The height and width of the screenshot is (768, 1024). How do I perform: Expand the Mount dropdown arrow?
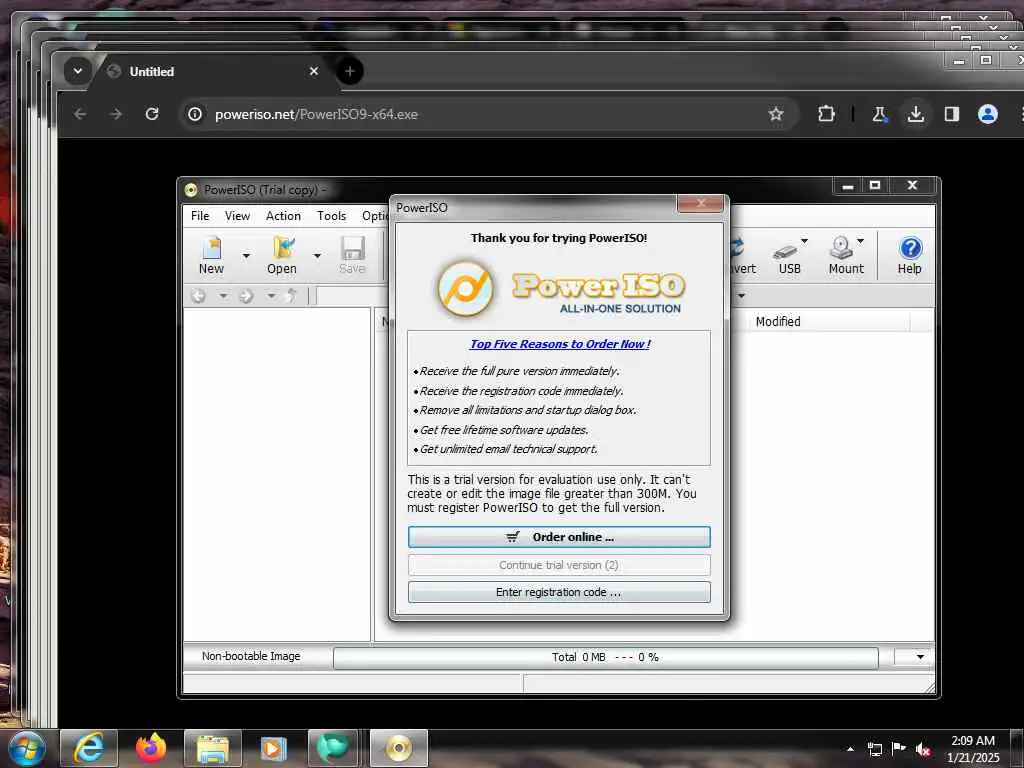[861, 241]
